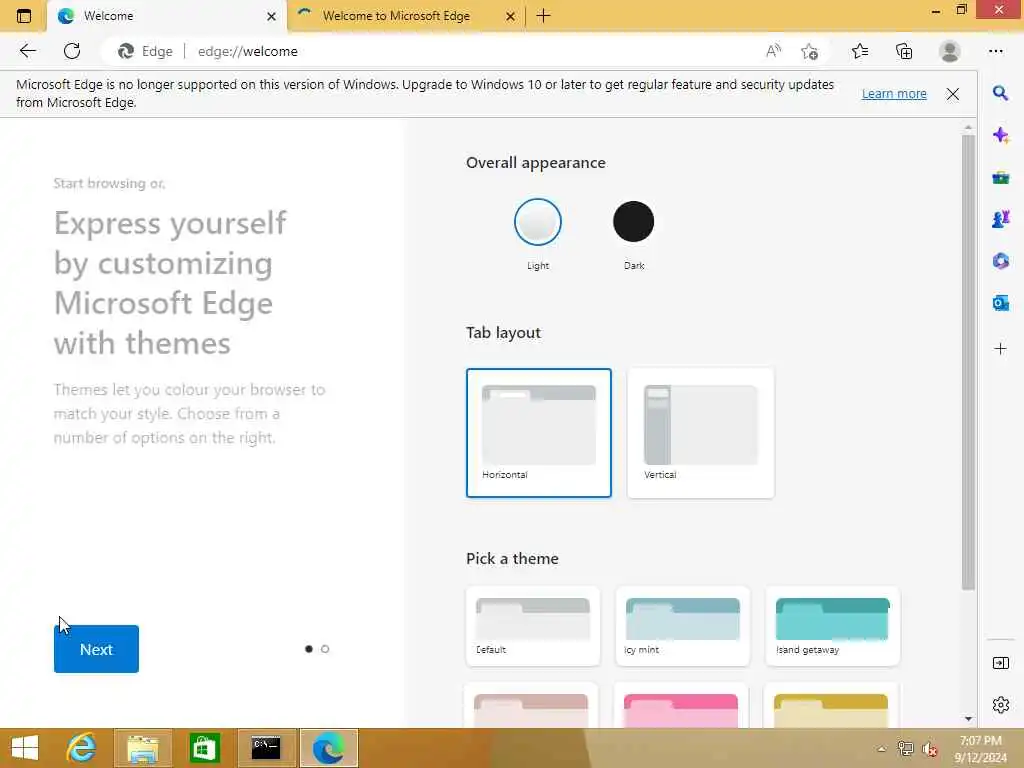The width and height of the screenshot is (1024, 768).
Task: Open File Explorer from taskbar
Action: point(144,748)
